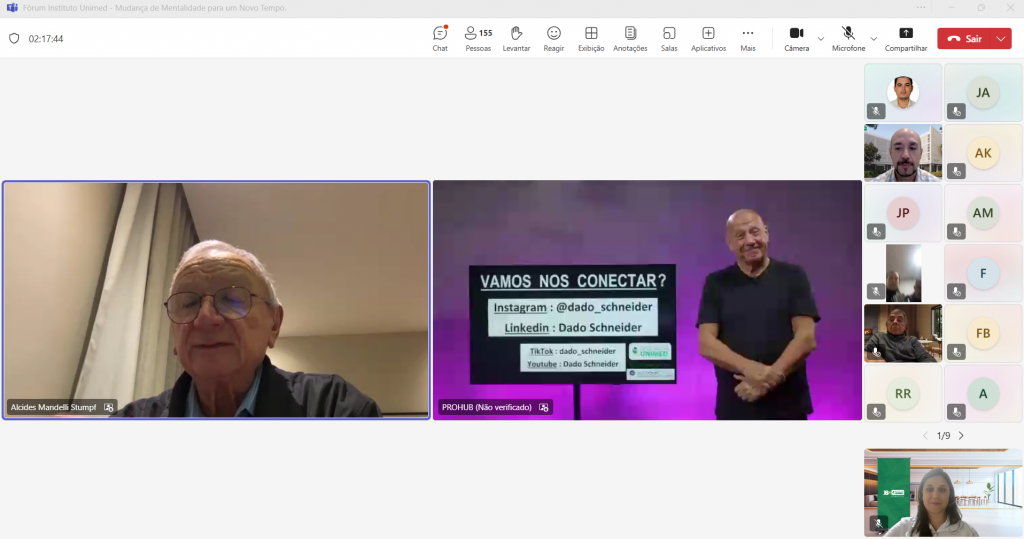Screen dimensions: 1024x539
Task: Show the Pessoas participants list
Action: 478,39
